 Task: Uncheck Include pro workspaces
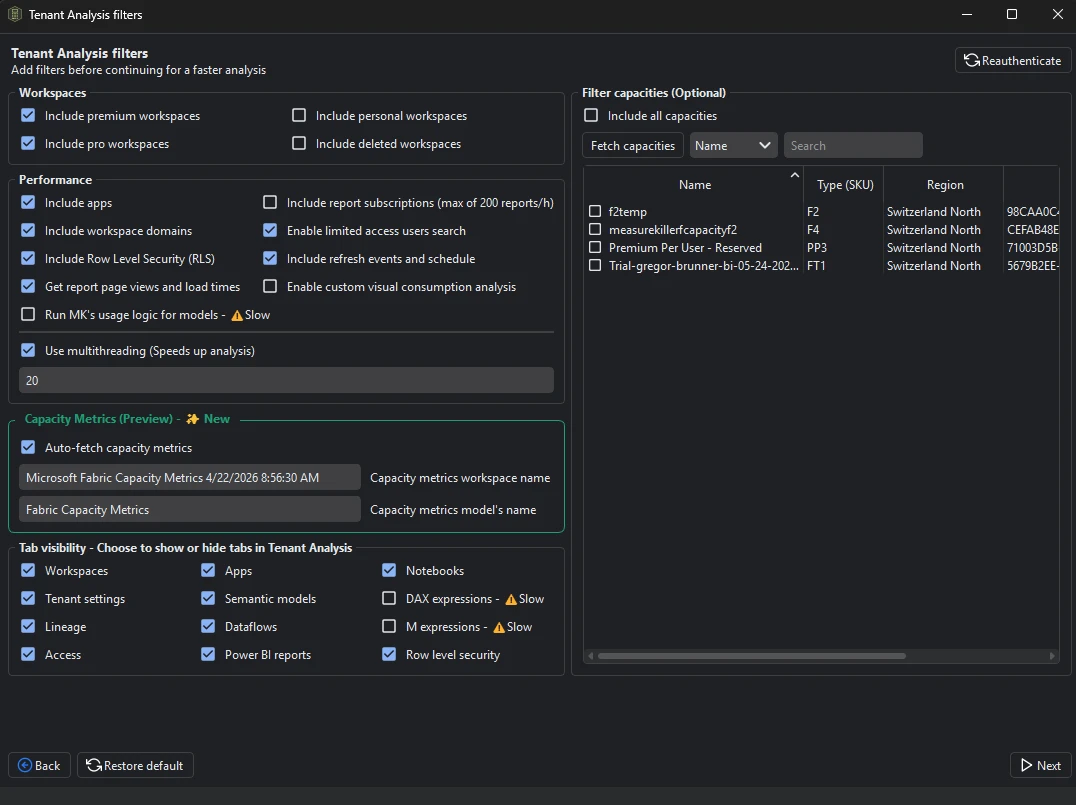point(28,143)
